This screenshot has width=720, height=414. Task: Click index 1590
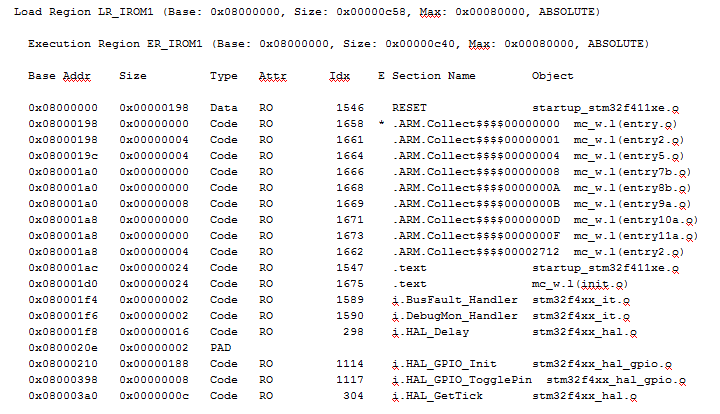350,316
